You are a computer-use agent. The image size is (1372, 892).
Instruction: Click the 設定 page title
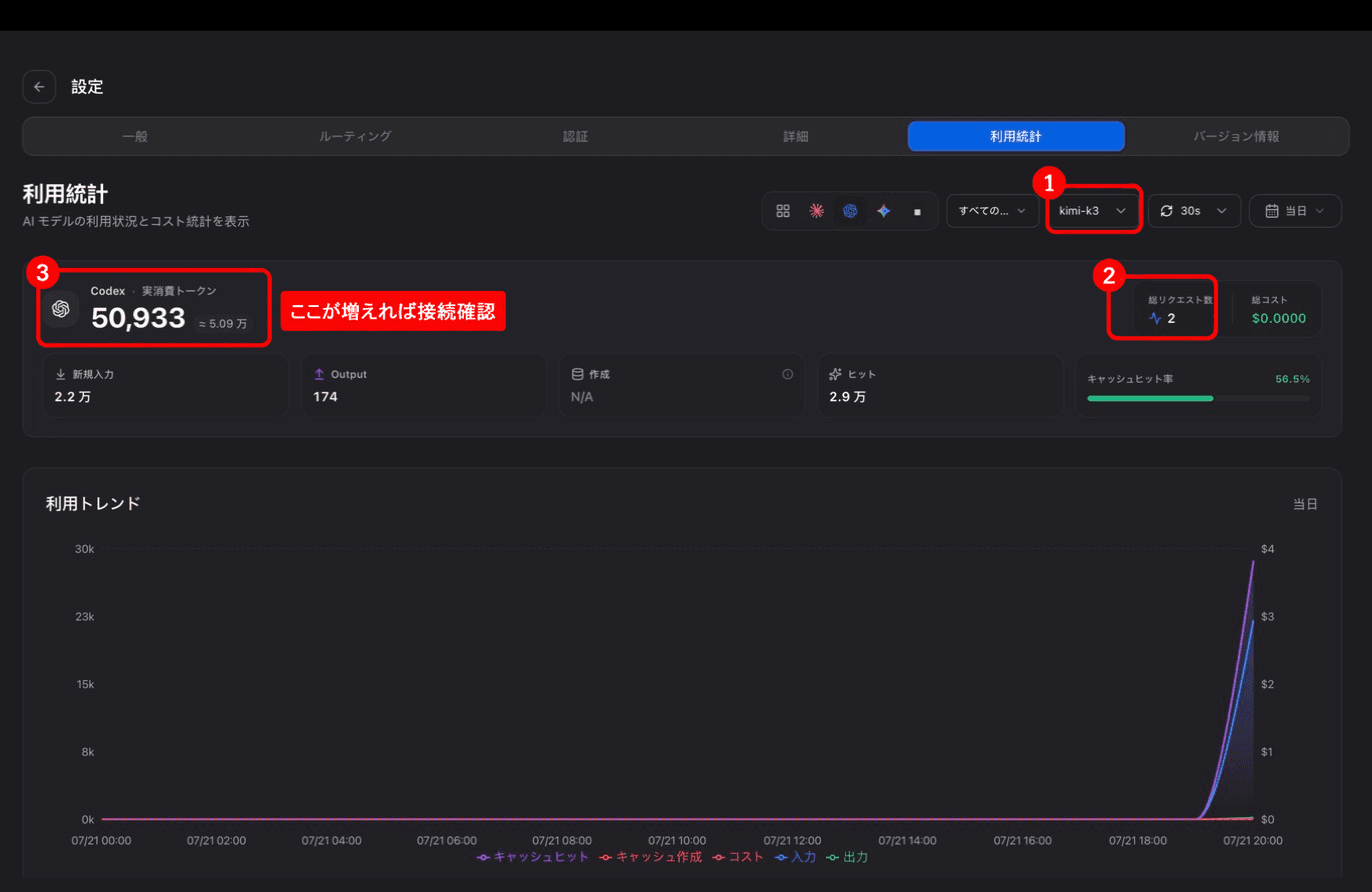87,87
